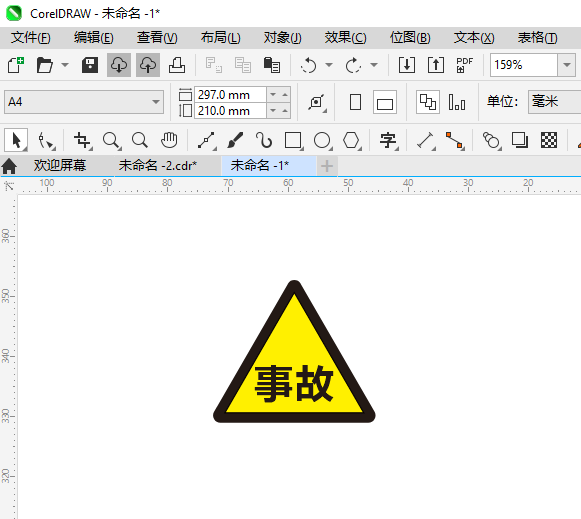Click the 159% zoom level field
The width and height of the screenshot is (581, 519).
click(524, 65)
